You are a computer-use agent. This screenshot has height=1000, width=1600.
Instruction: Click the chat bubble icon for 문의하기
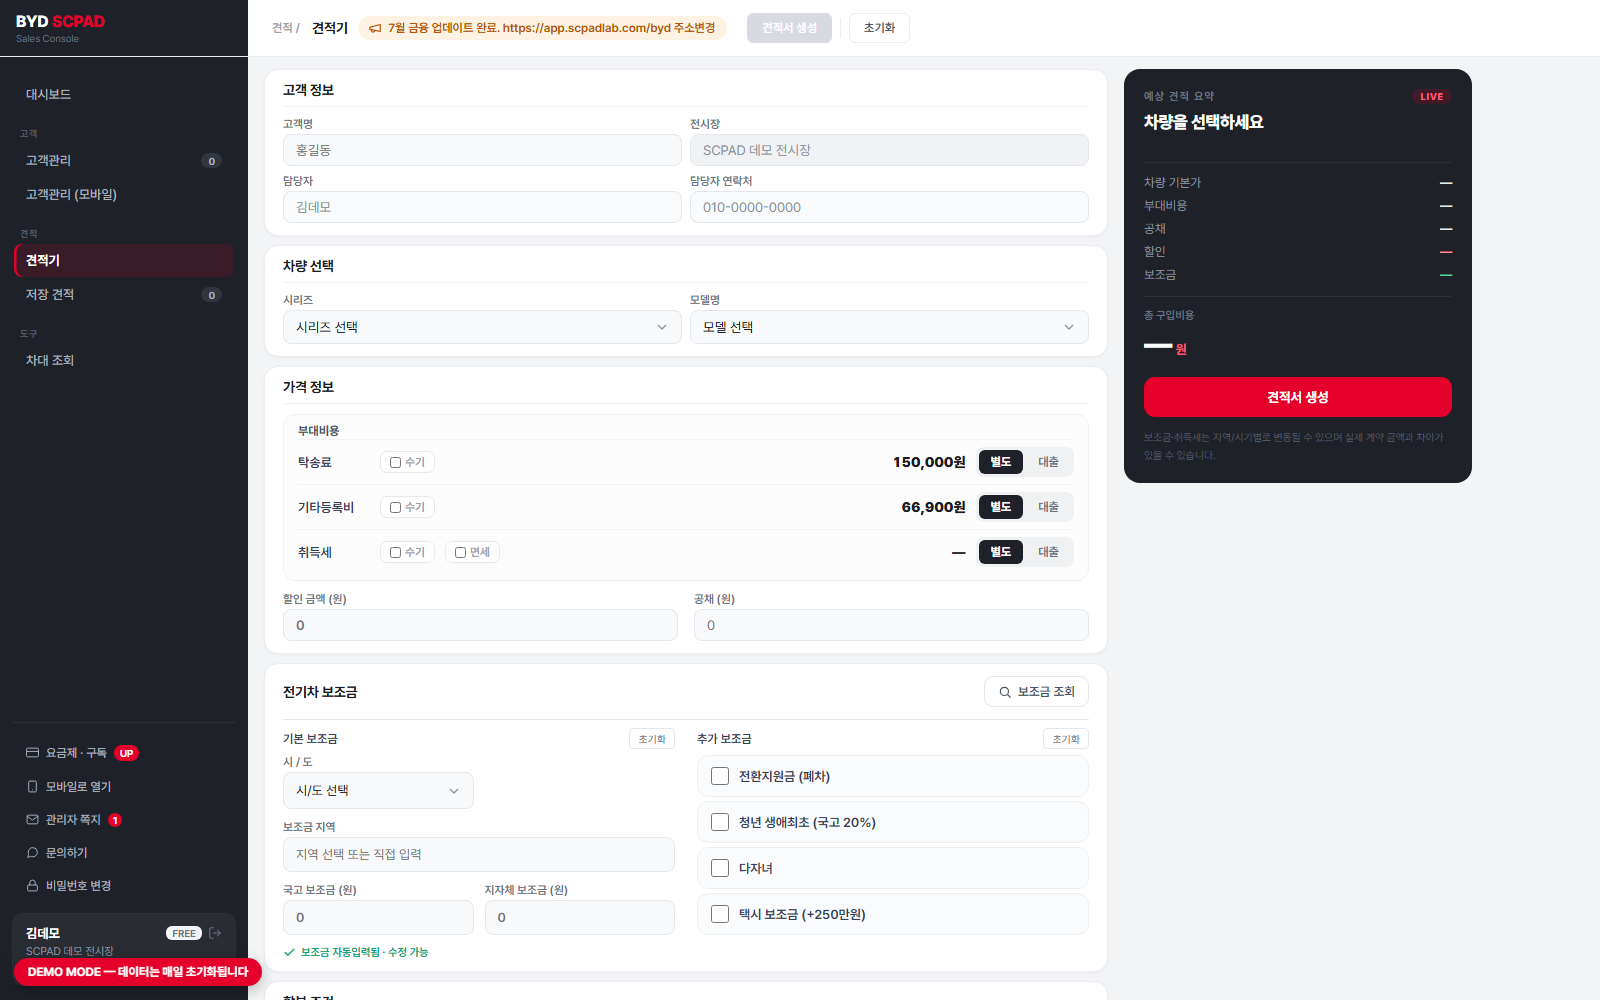pyautogui.click(x=32, y=853)
